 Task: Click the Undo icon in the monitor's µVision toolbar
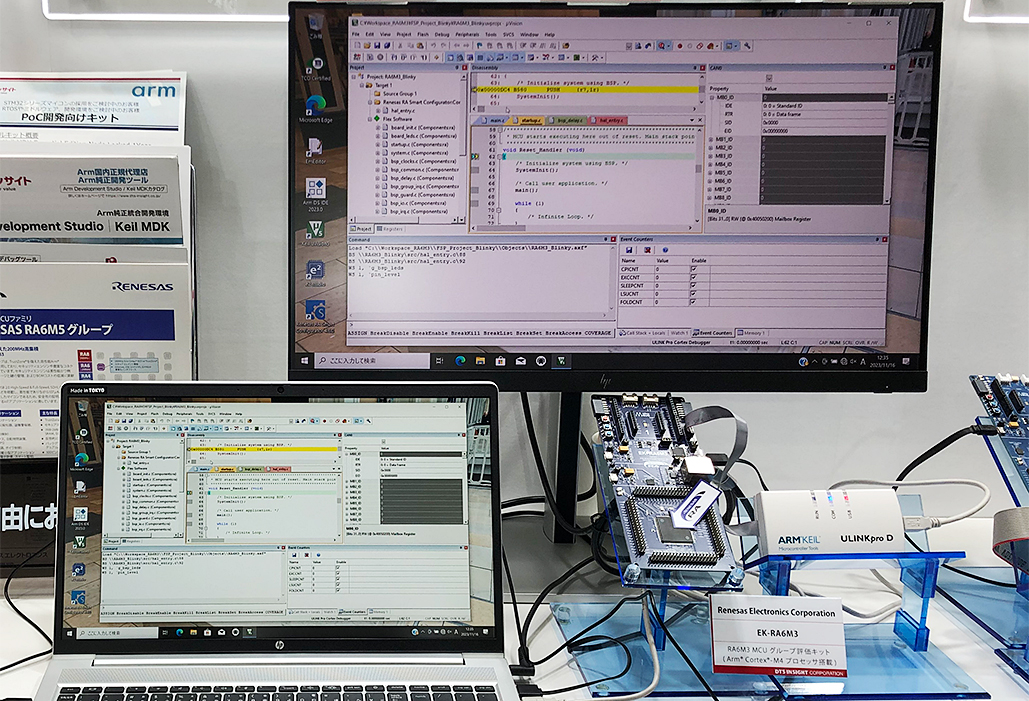[433, 46]
